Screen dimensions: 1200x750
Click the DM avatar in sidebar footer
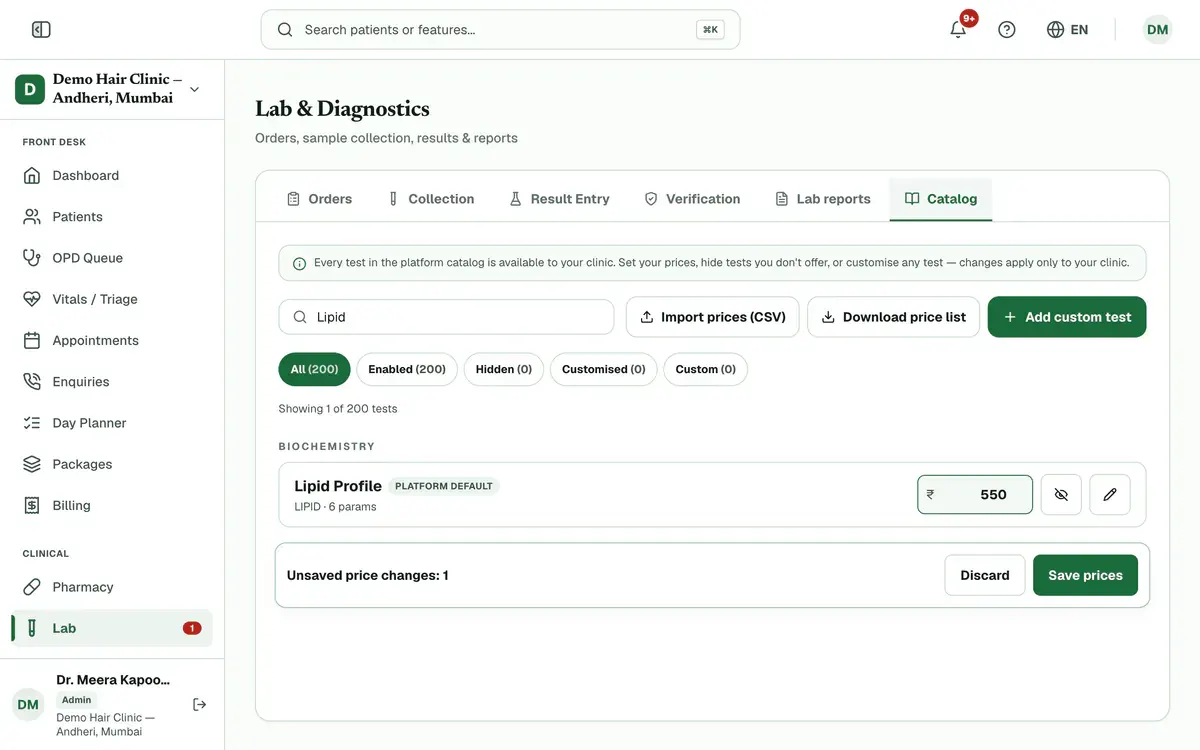tap(28, 705)
